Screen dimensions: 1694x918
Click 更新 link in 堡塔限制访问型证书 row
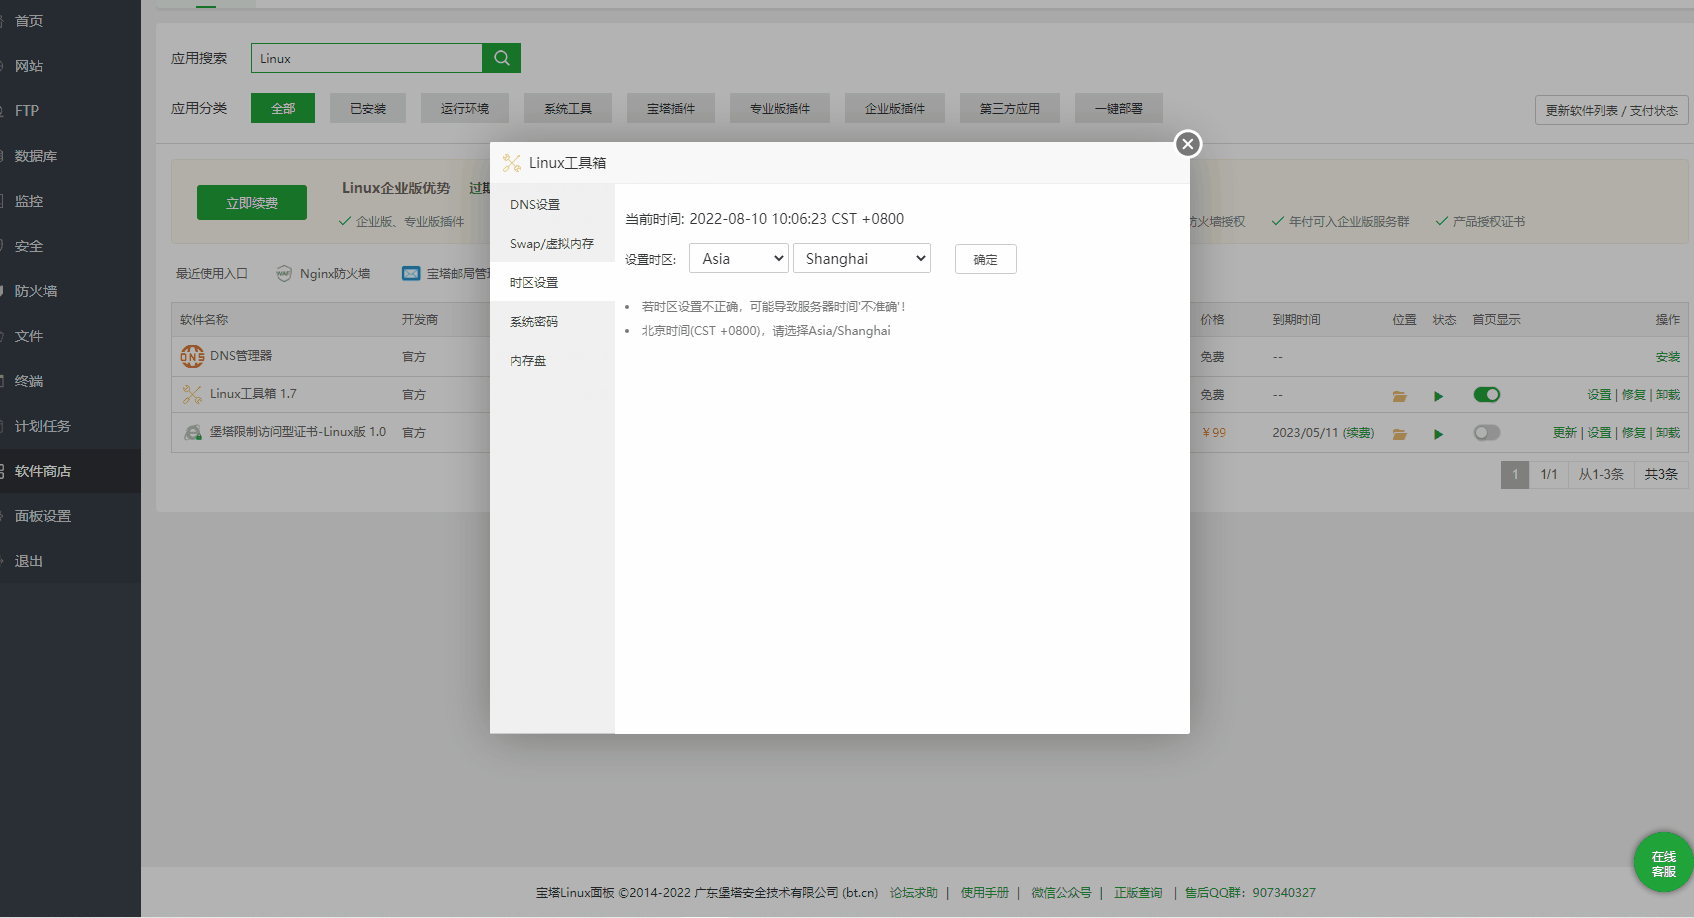[x=1565, y=433]
